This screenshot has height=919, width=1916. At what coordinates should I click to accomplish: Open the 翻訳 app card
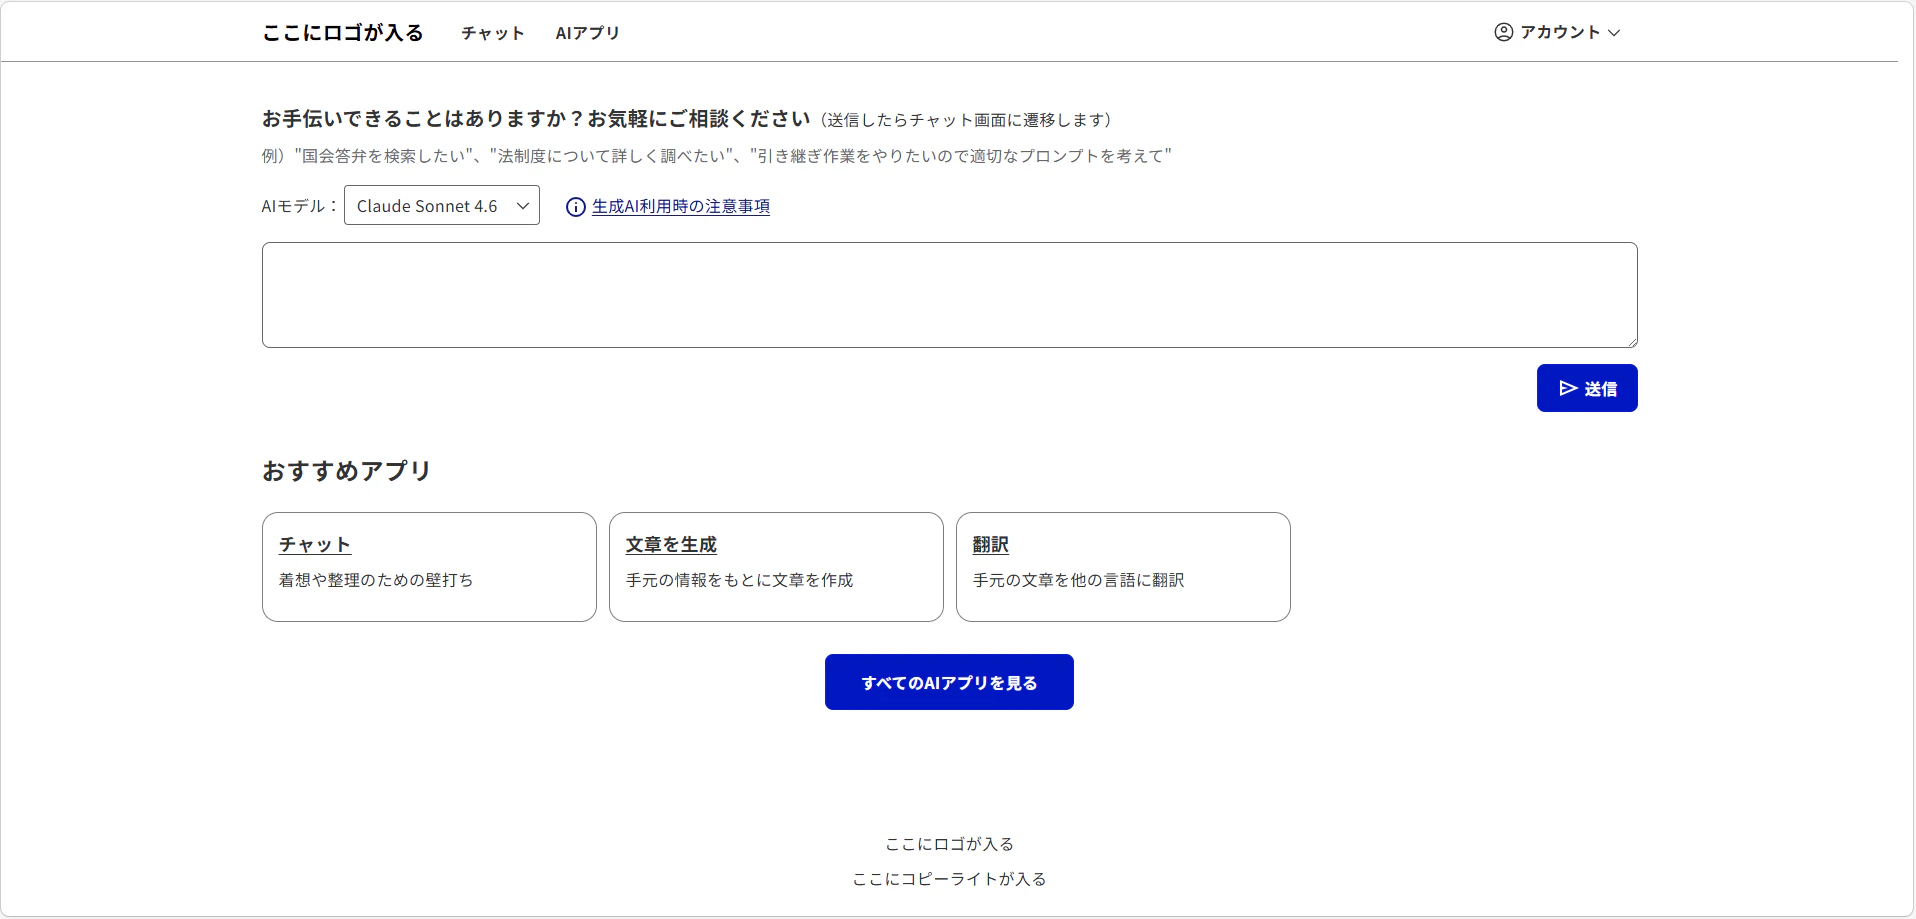point(1123,567)
